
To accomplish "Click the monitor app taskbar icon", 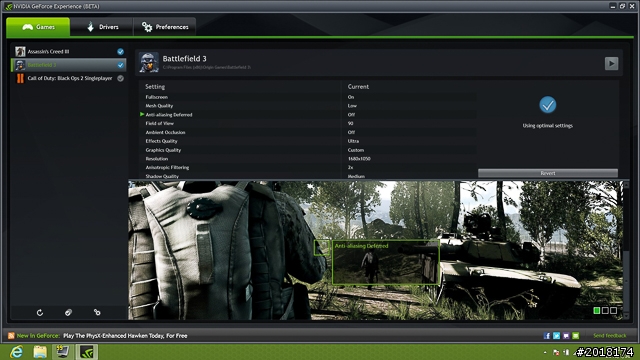I will point(62,352).
